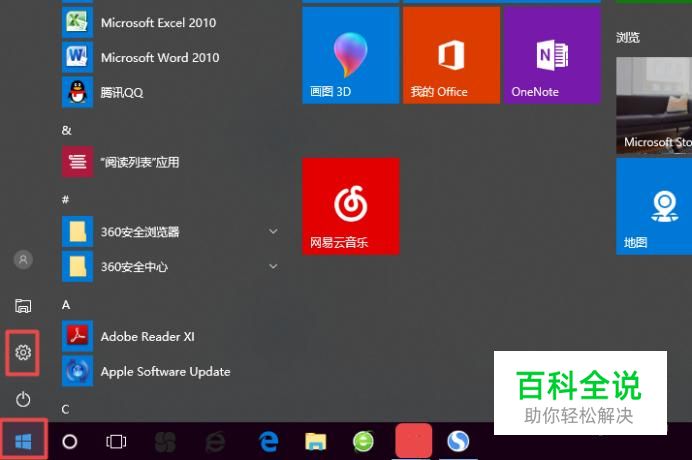Click the dimmed Internet Explorer taskbar icon
The image size is (692, 460).
215,441
